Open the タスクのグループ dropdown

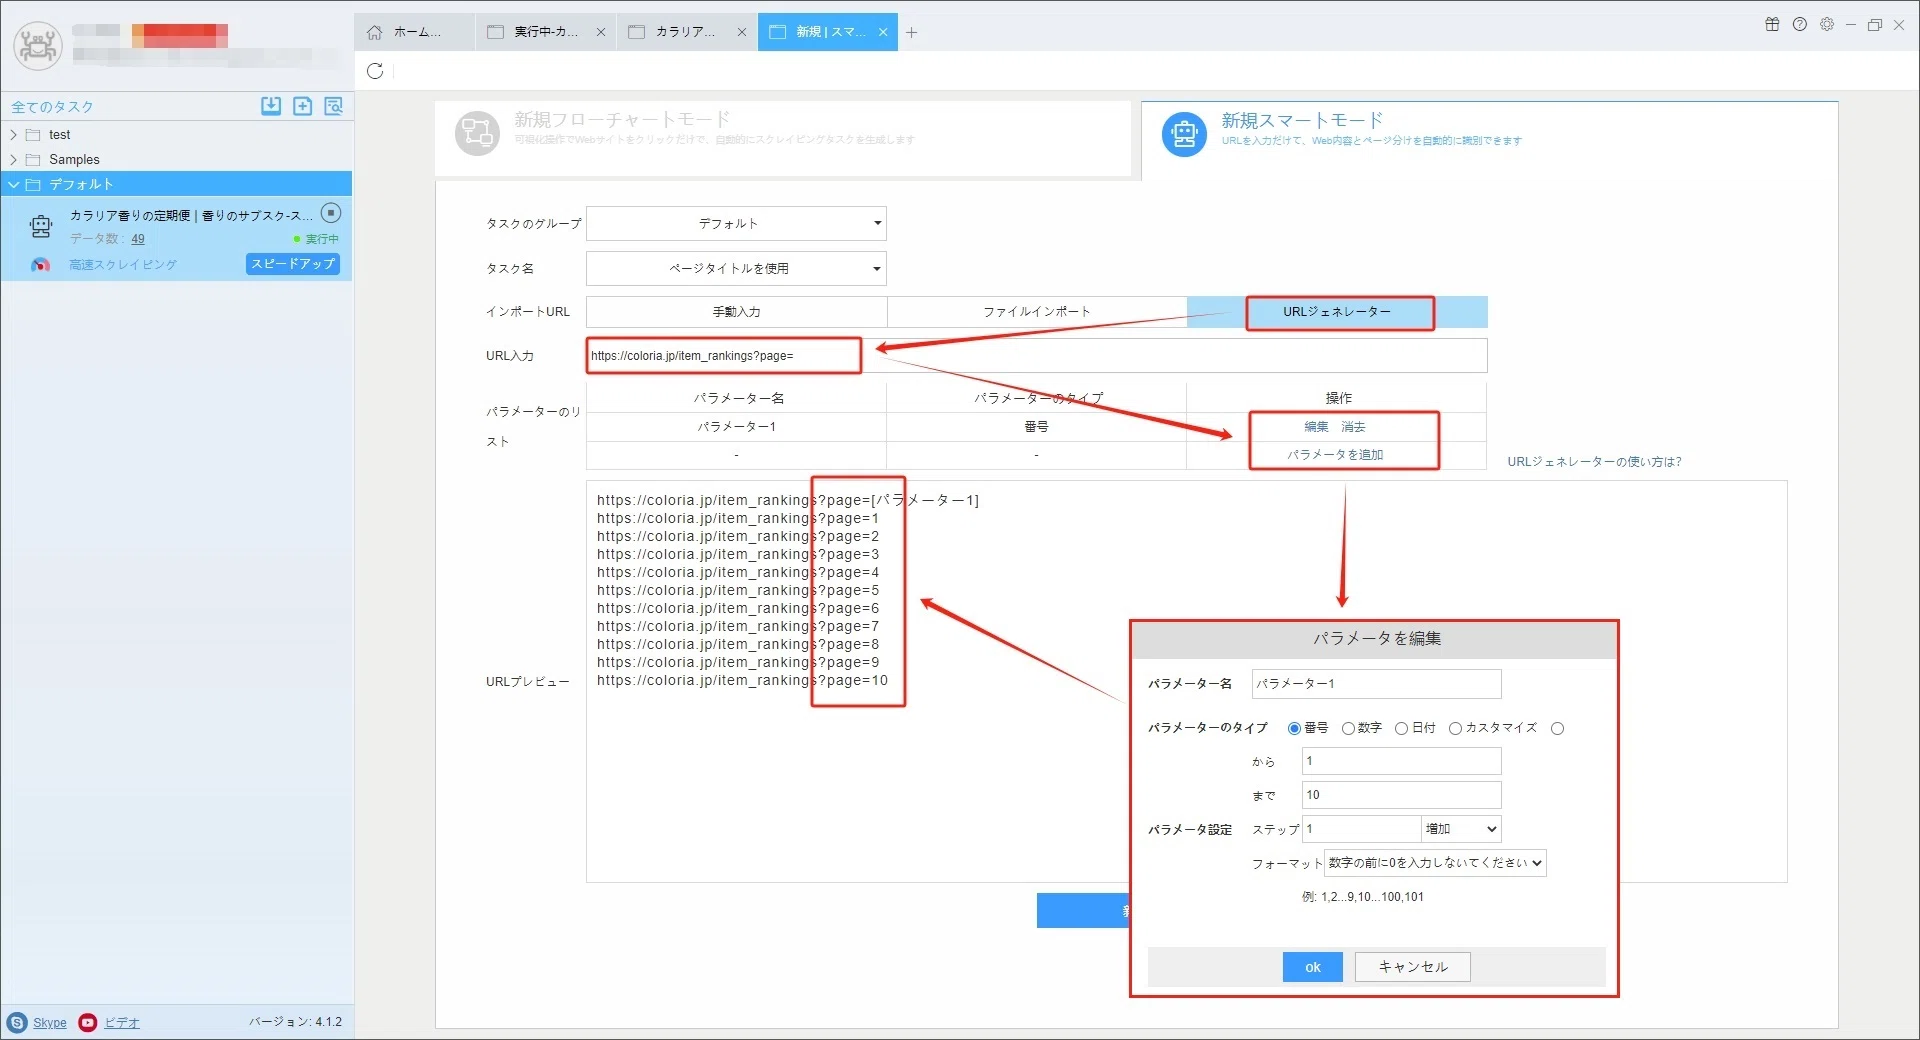(x=736, y=224)
